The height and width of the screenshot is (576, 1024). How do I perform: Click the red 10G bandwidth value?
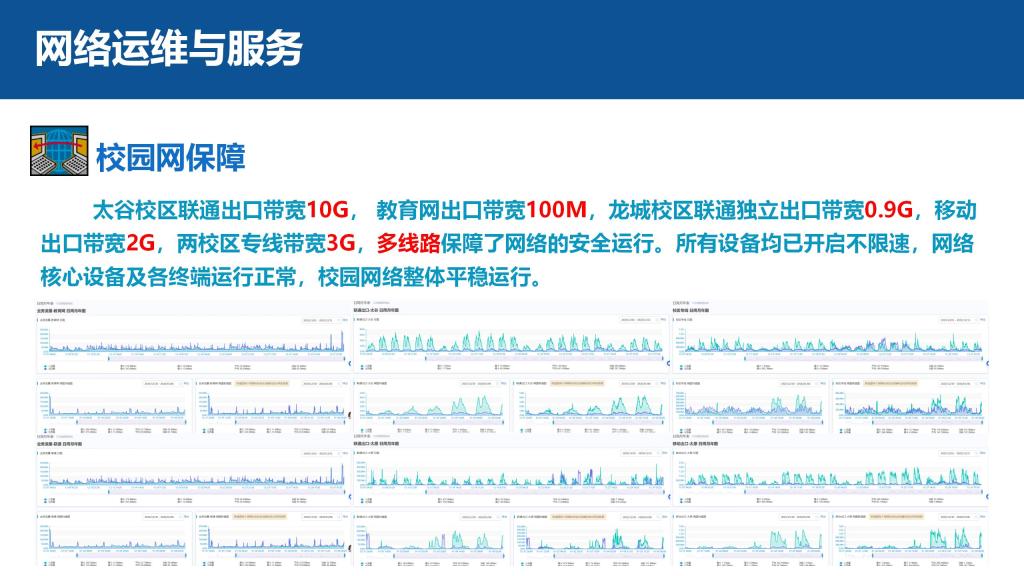pos(327,210)
